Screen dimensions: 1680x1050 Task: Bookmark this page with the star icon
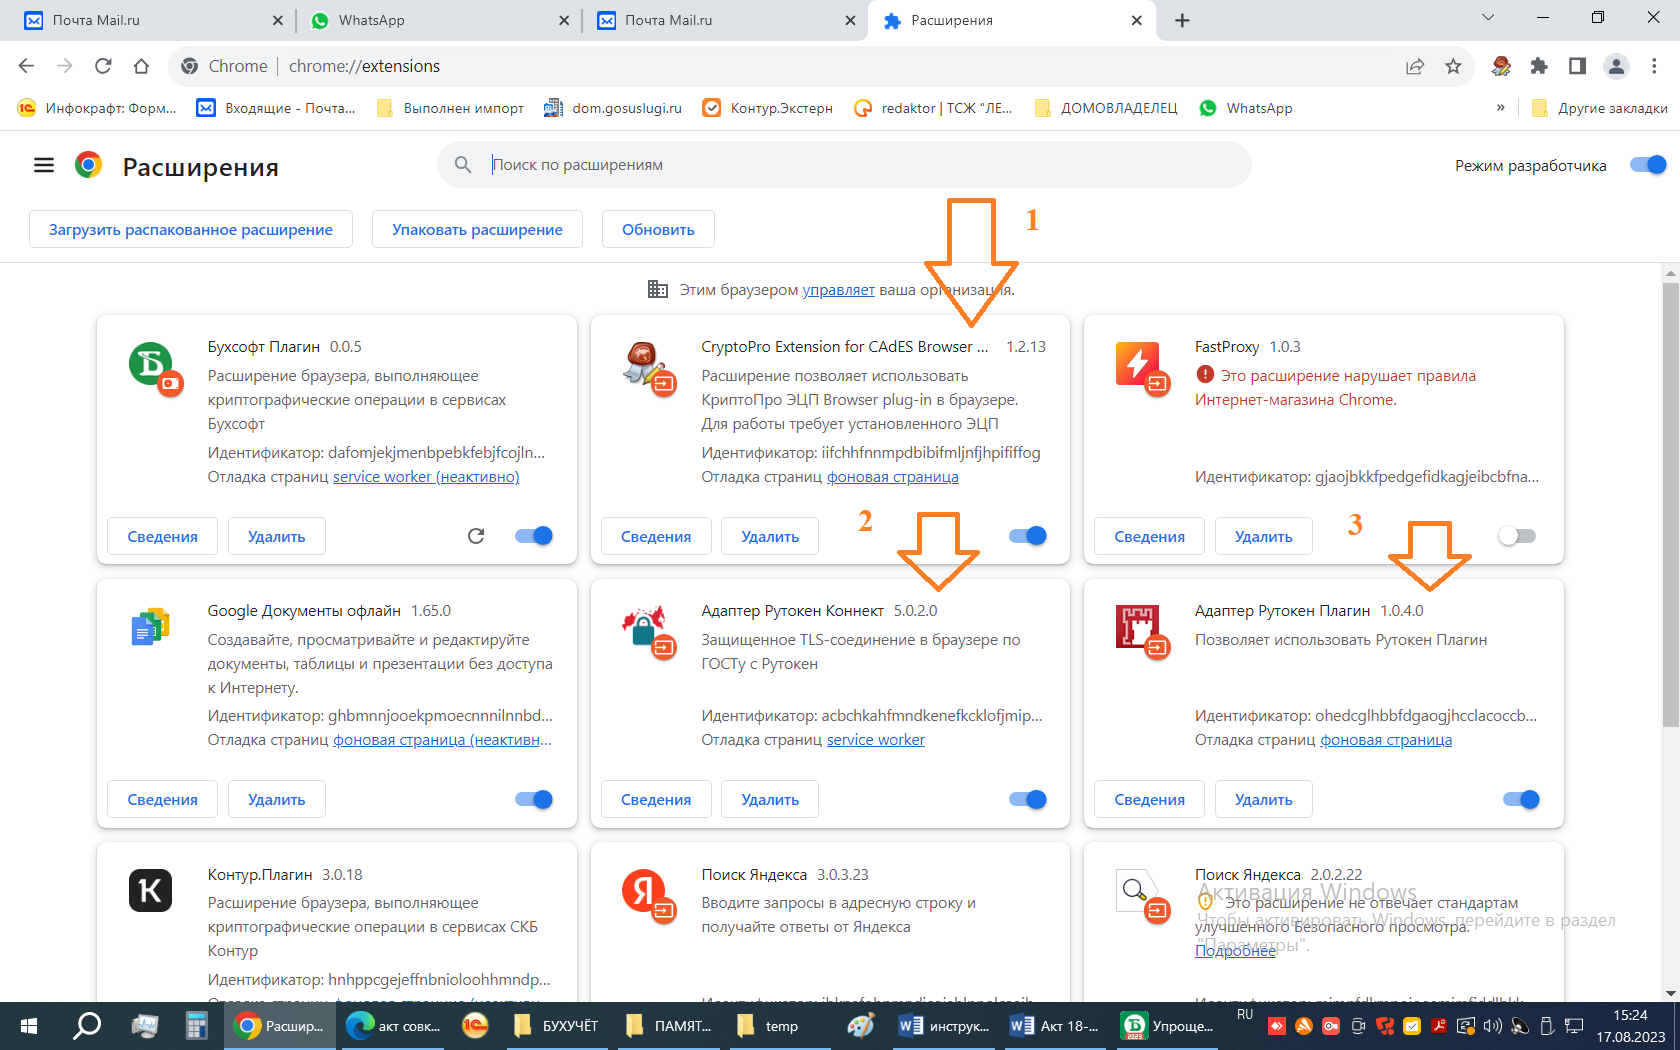(x=1453, y=66)
